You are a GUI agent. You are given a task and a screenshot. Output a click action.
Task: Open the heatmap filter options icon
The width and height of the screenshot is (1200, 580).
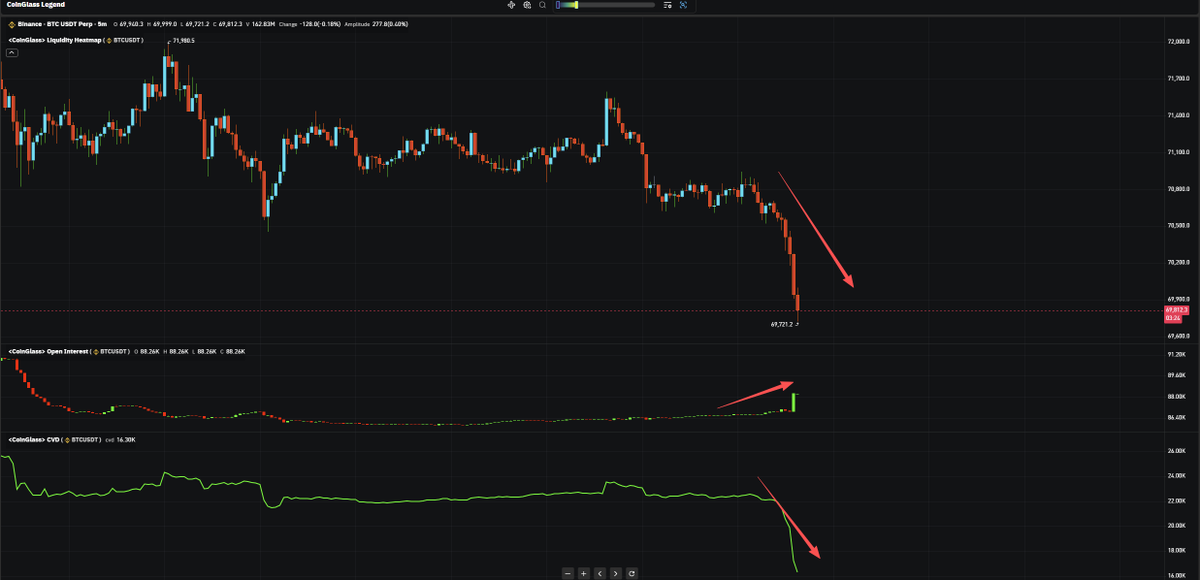tap(667, 5)
